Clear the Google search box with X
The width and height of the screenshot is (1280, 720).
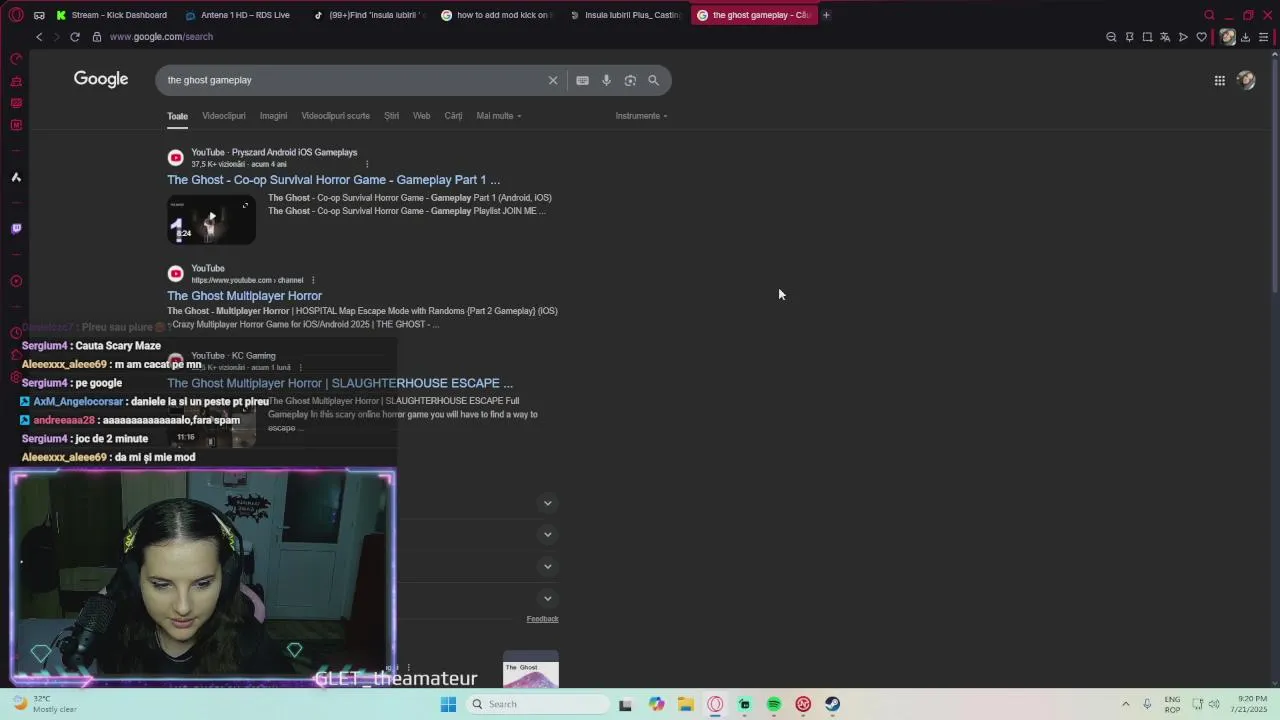click(553, 80)
